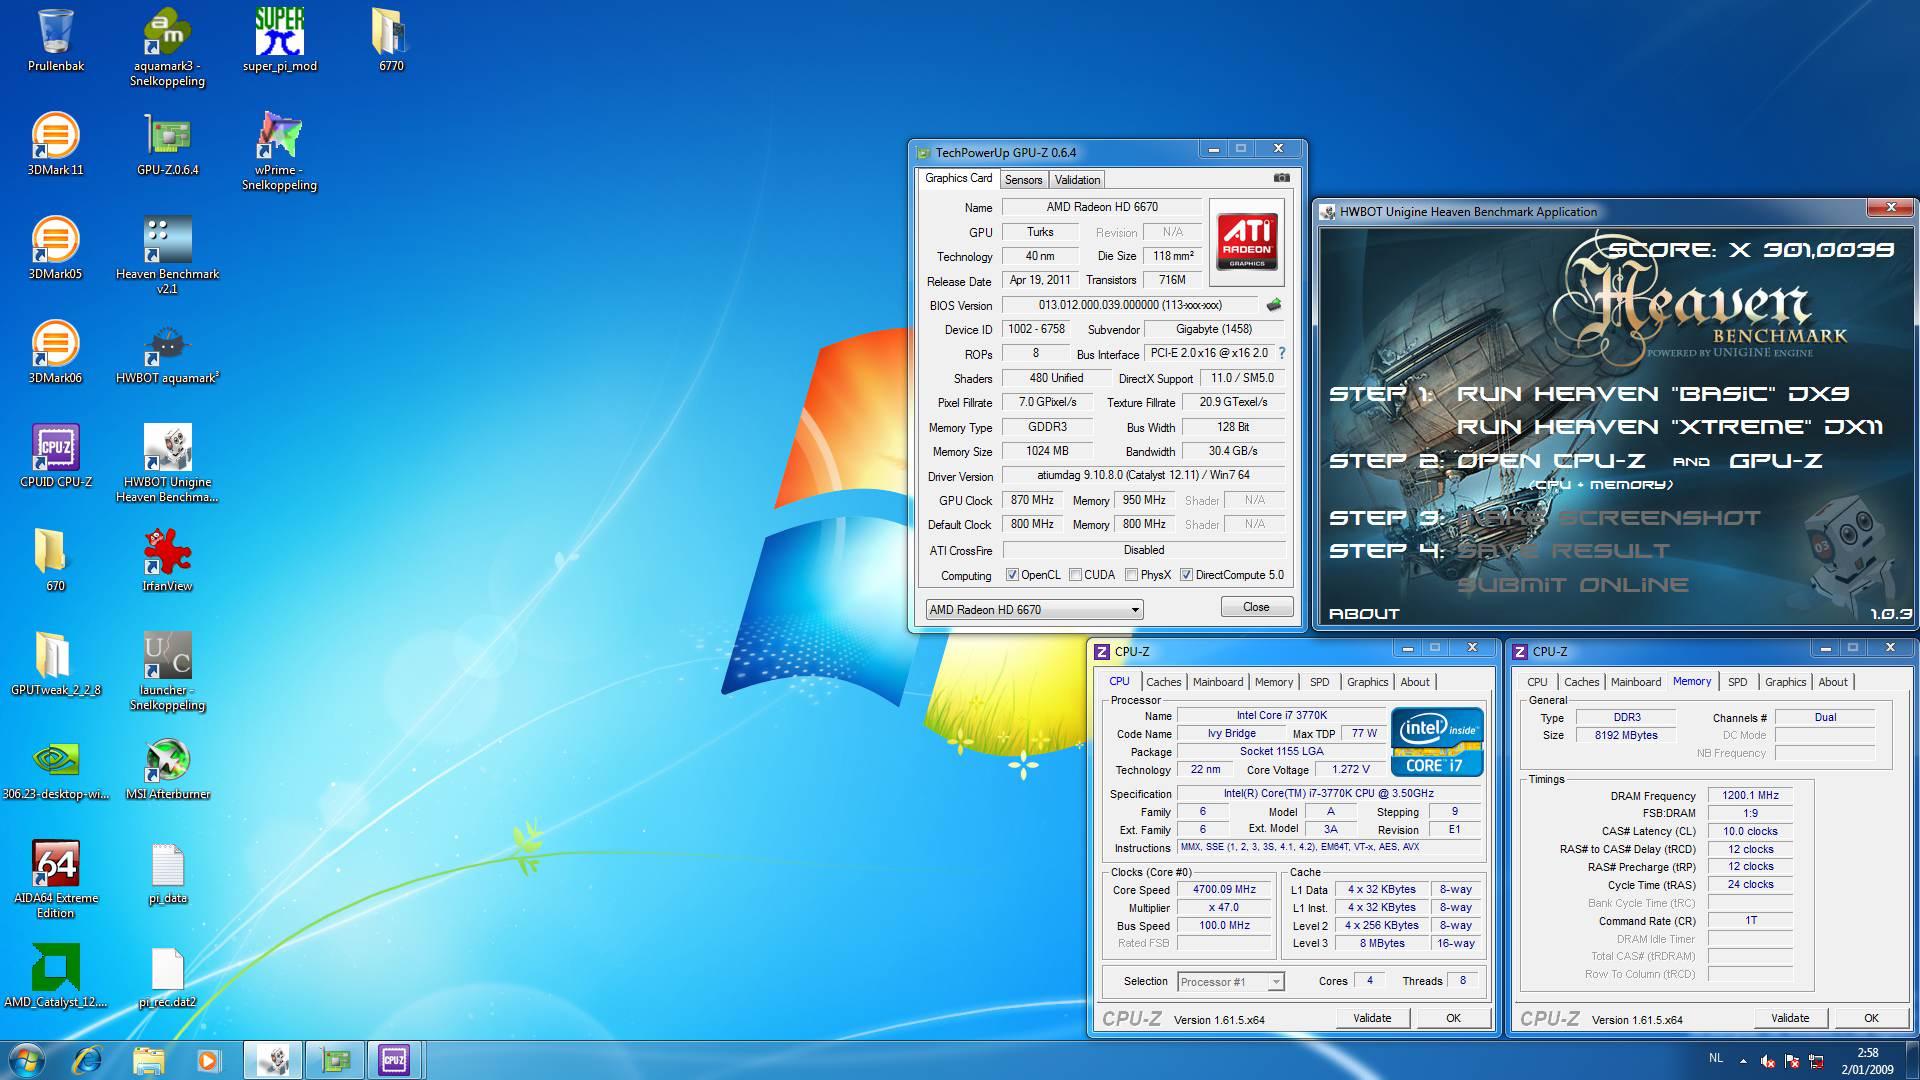This screenshot has width=1920, height=1080.
Task: Open launcher Snelkoppeling desktop shortcut
Action: [x=167, y=671]
